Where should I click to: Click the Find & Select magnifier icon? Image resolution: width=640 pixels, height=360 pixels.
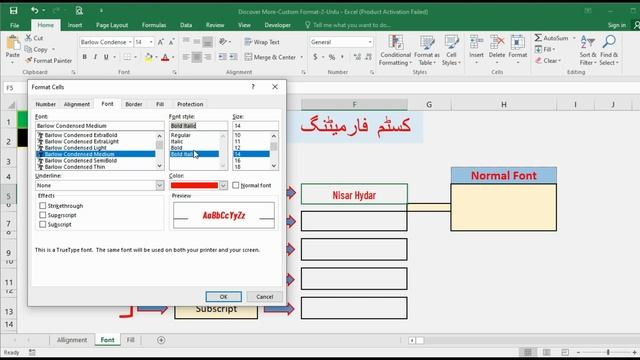tap(609, 42)
